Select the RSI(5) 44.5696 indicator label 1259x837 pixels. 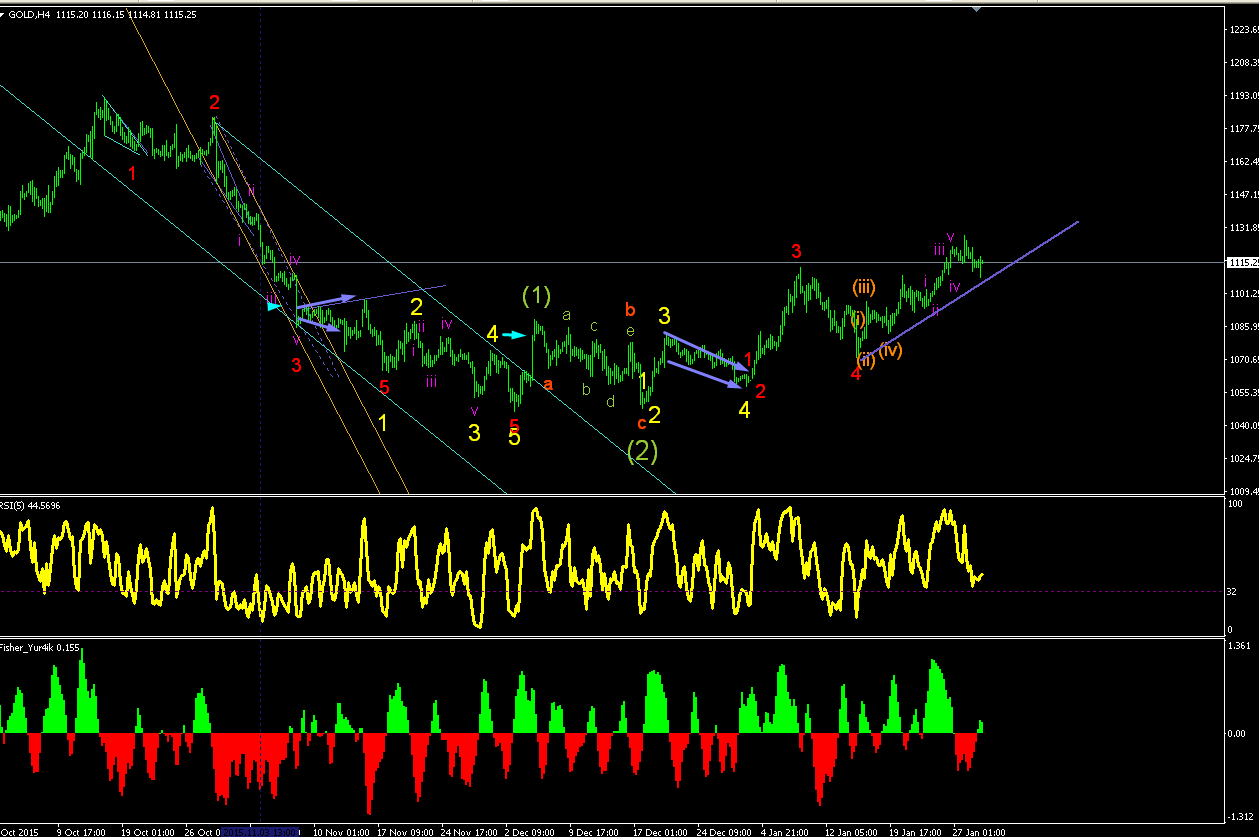(x=29, y=505)
